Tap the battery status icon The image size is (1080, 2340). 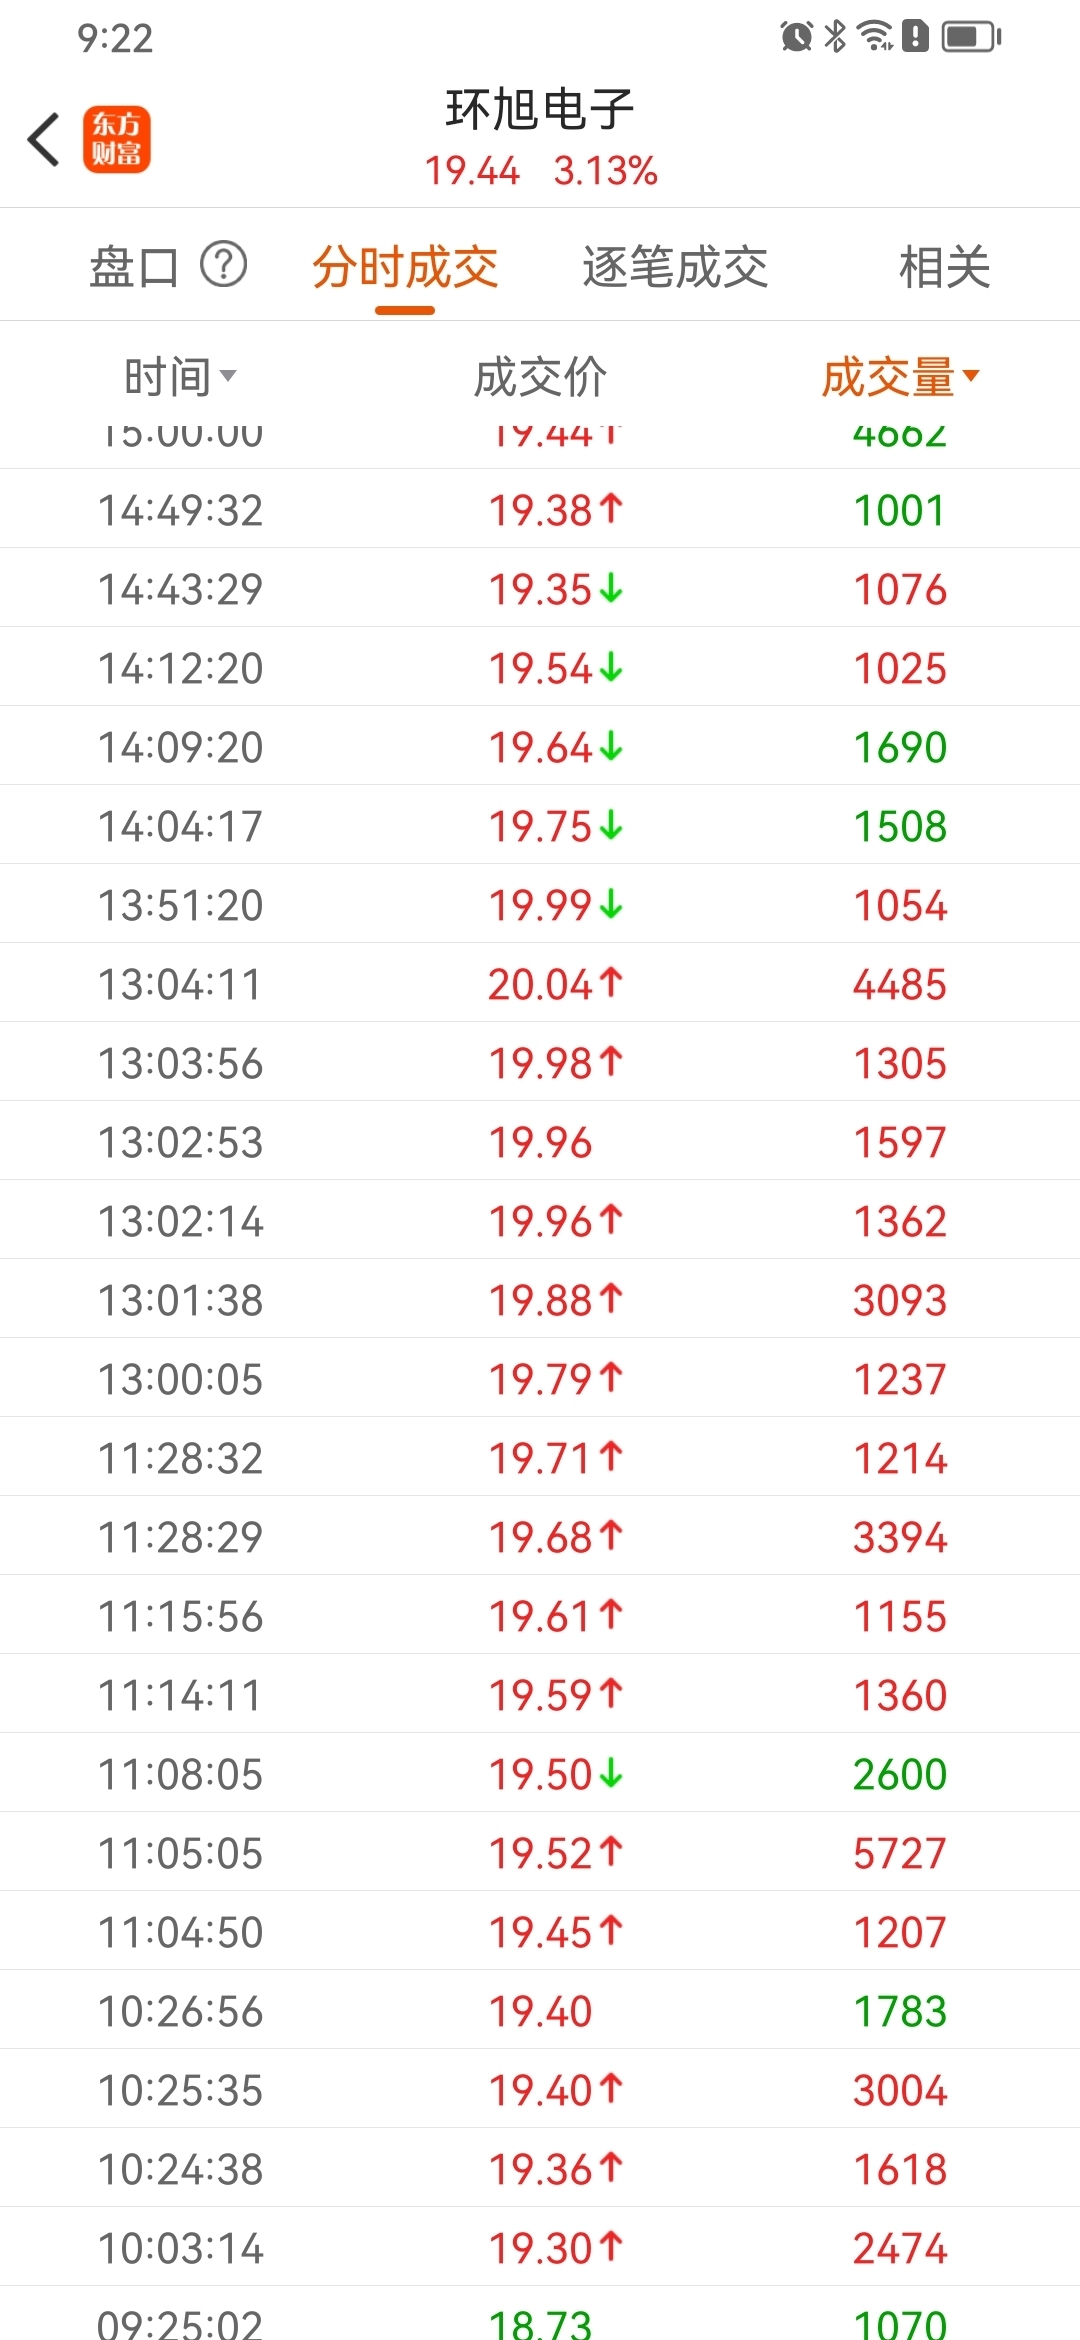click(972, 37)
